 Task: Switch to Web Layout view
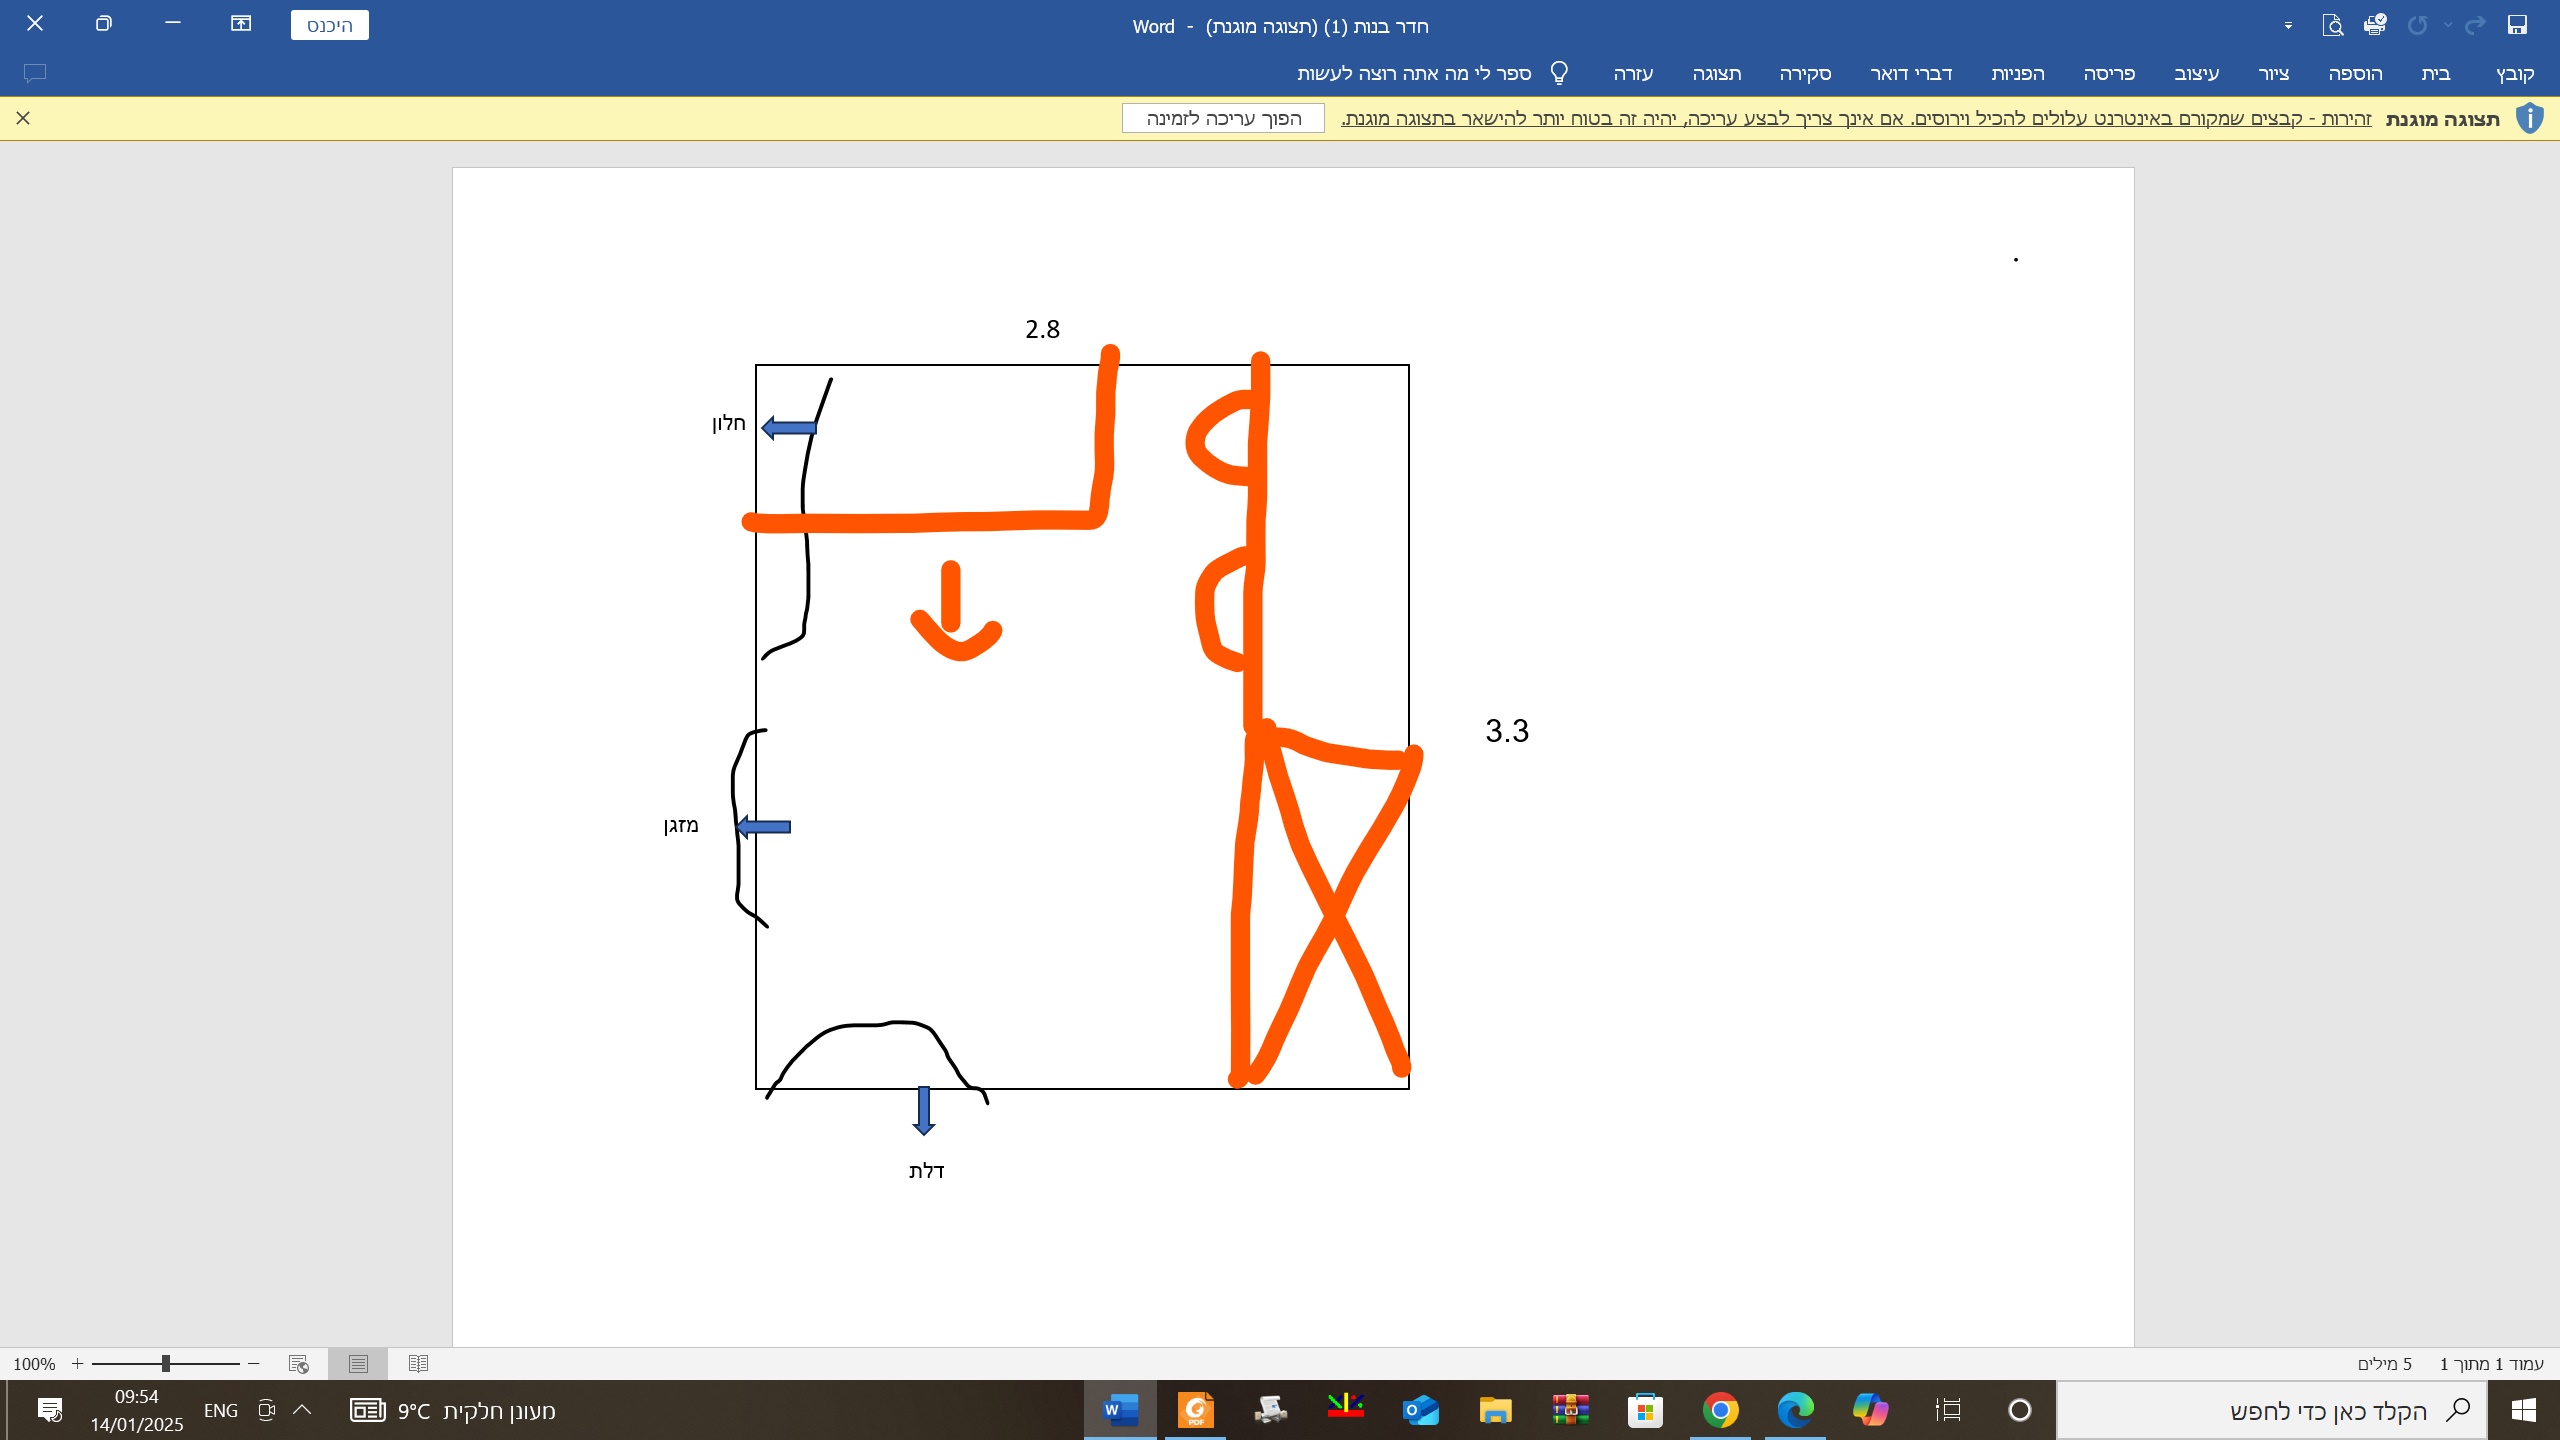click(x=298, y=1364)
